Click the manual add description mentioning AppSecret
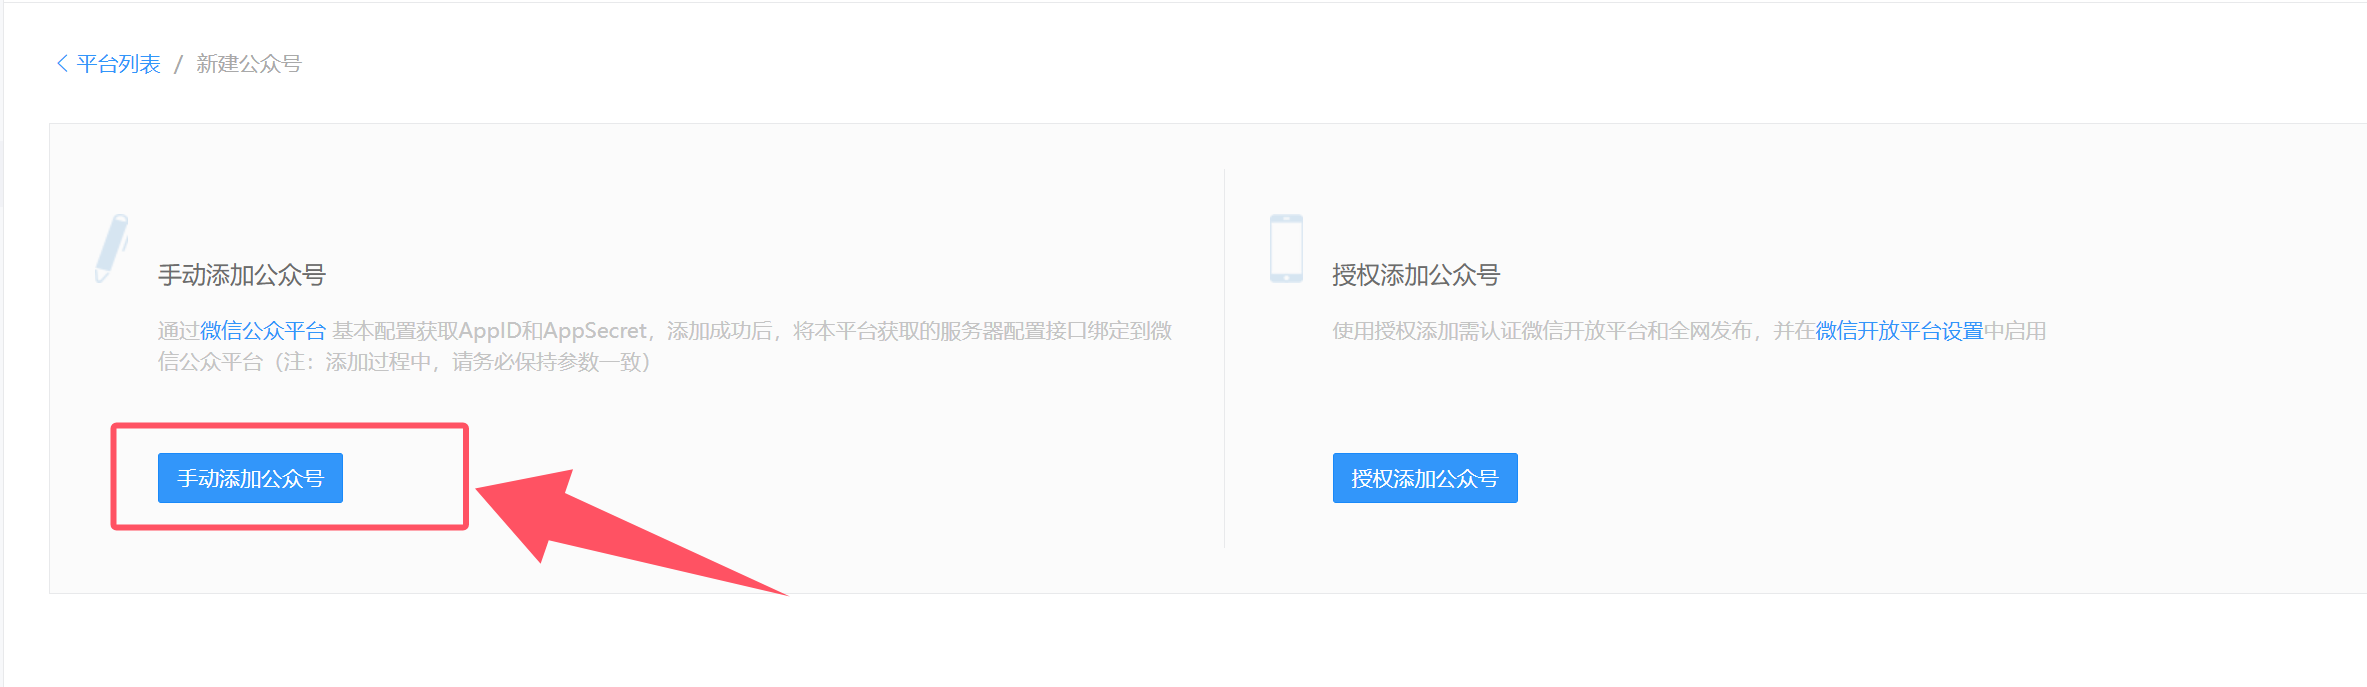Viewport: 2367px width, 687px height. pyautogui.click(x=665, y=346)
